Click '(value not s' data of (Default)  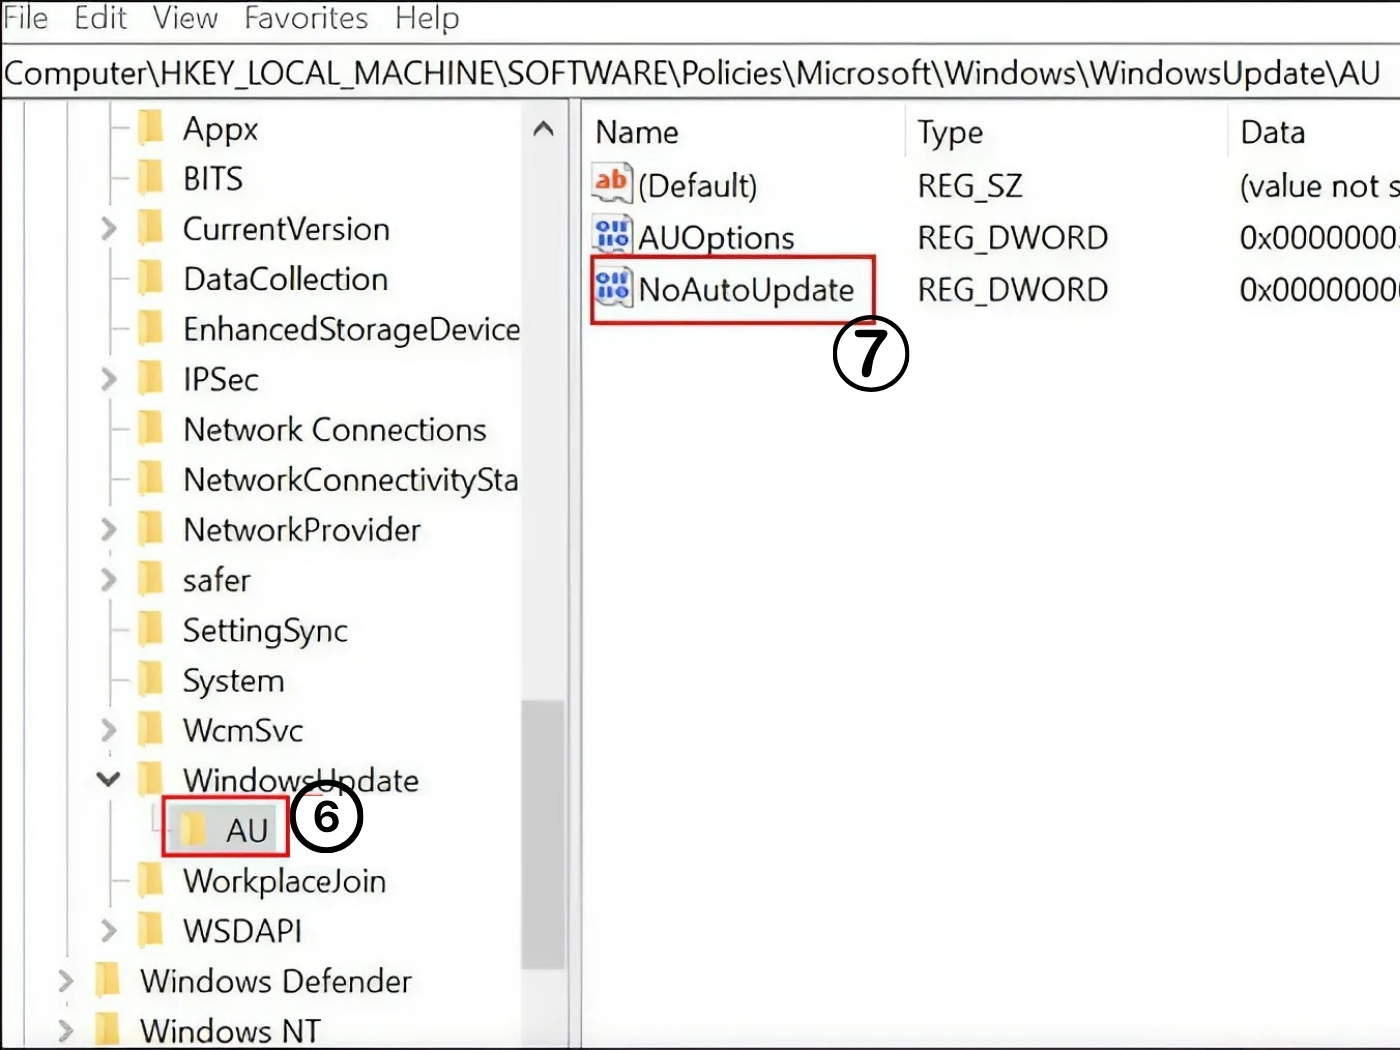pyautogui.click(x=1319, y=186)
